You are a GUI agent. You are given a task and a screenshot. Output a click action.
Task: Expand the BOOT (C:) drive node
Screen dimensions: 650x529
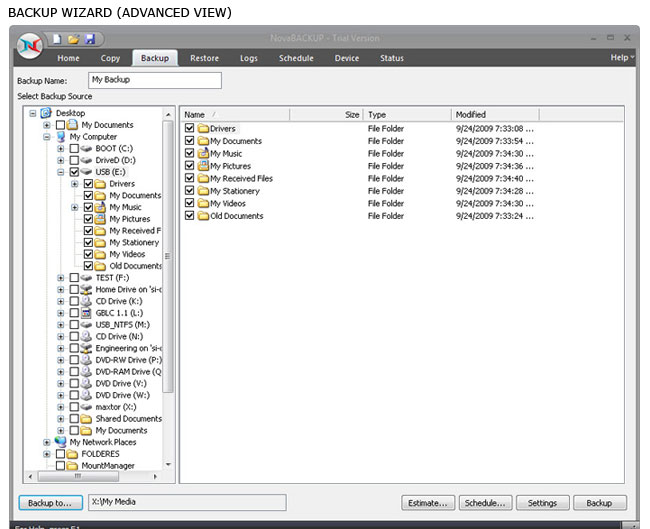[61, 148]
